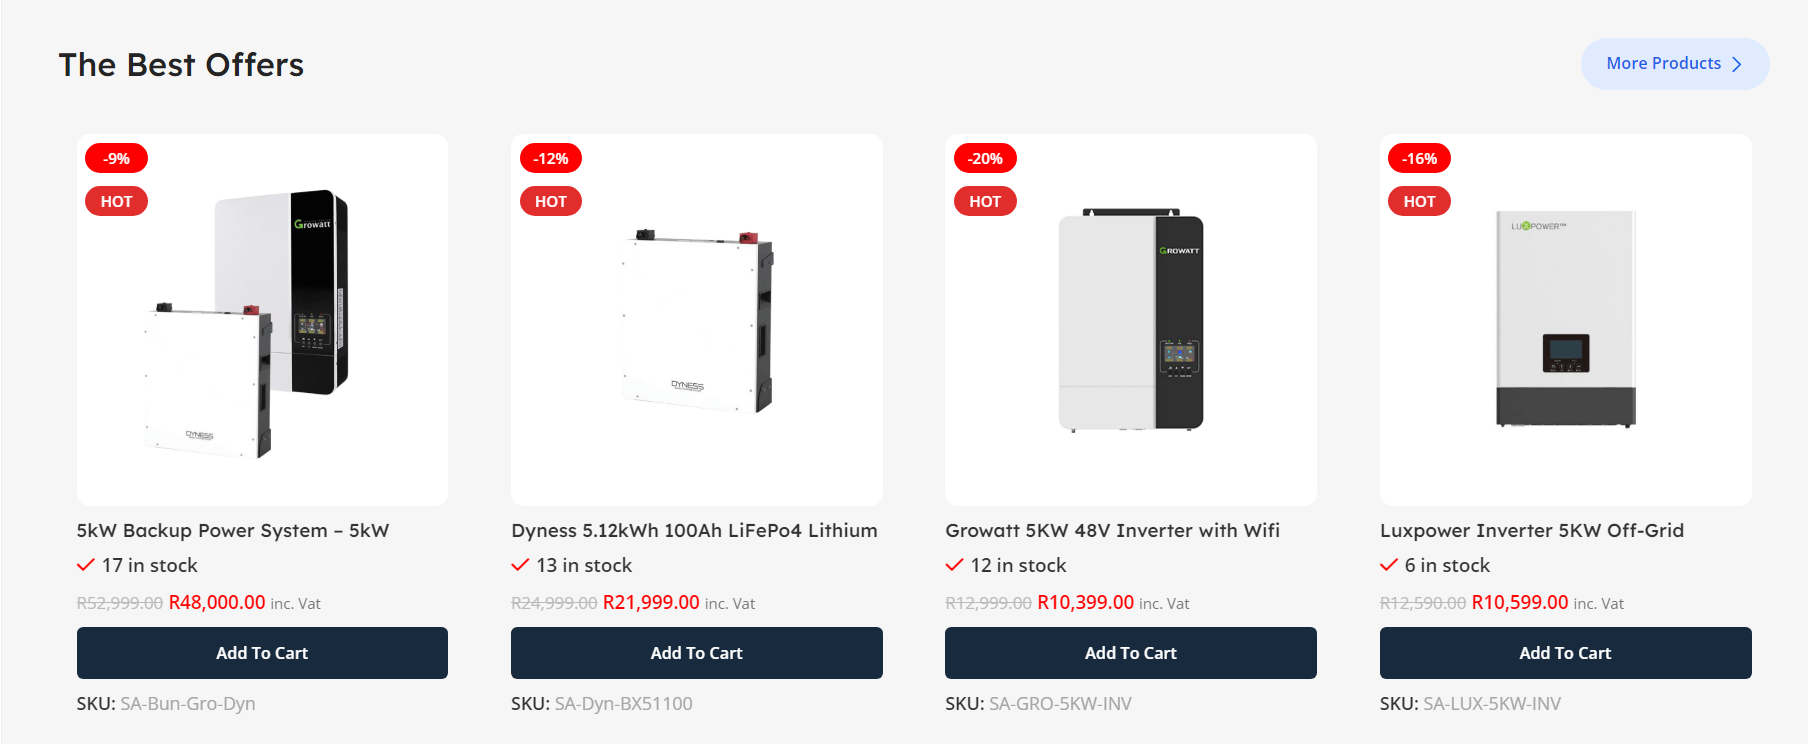Open the More Products link

click(x=1675, y=64)
